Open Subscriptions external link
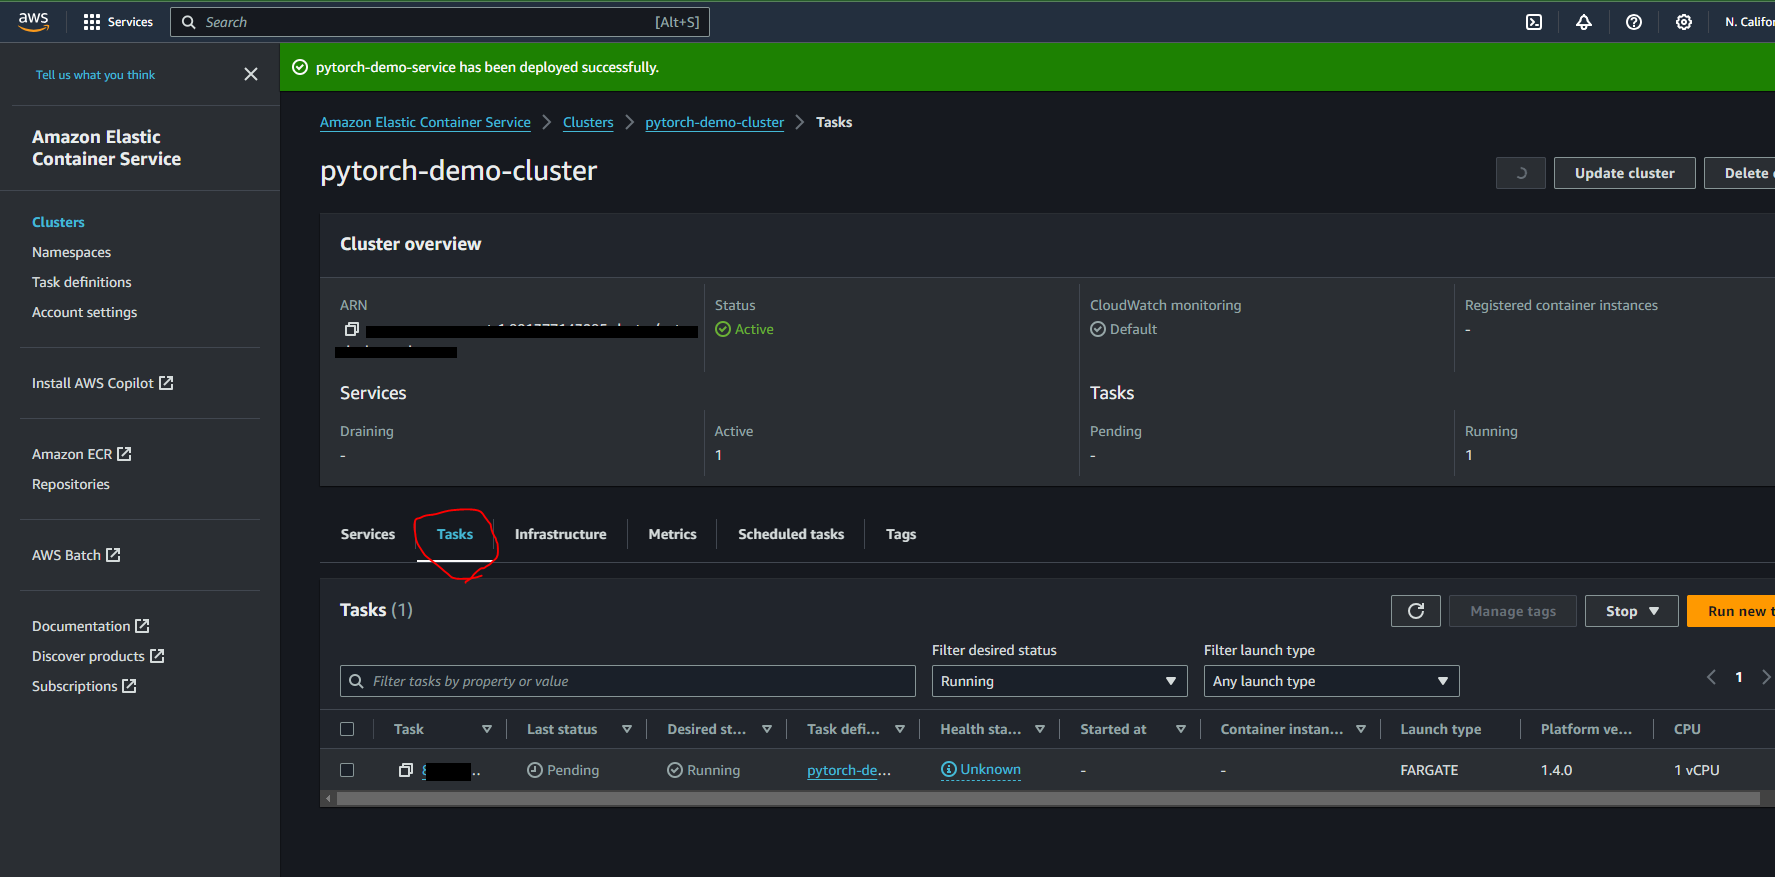Screen dimensions: 1775x877 point(84,686)
